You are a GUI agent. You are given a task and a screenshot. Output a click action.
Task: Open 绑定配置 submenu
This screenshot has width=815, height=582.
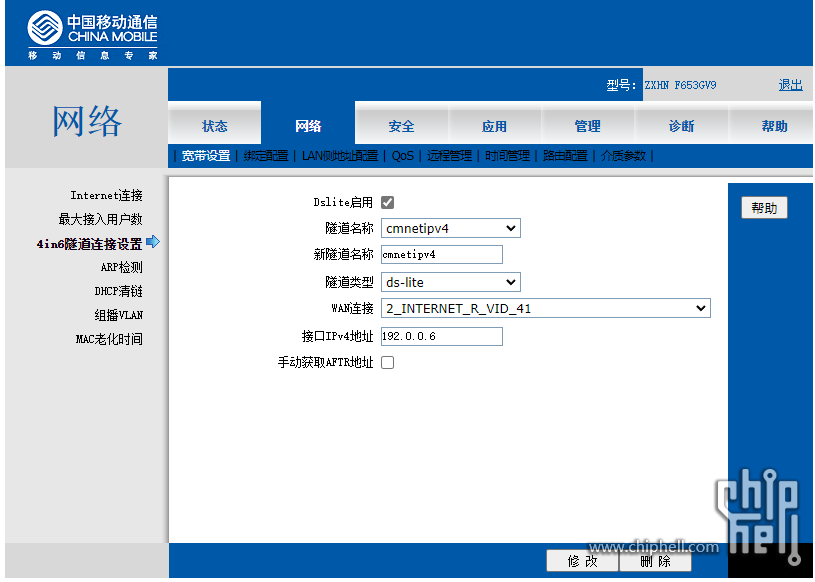pyautogui.click(x=266, y=155)
